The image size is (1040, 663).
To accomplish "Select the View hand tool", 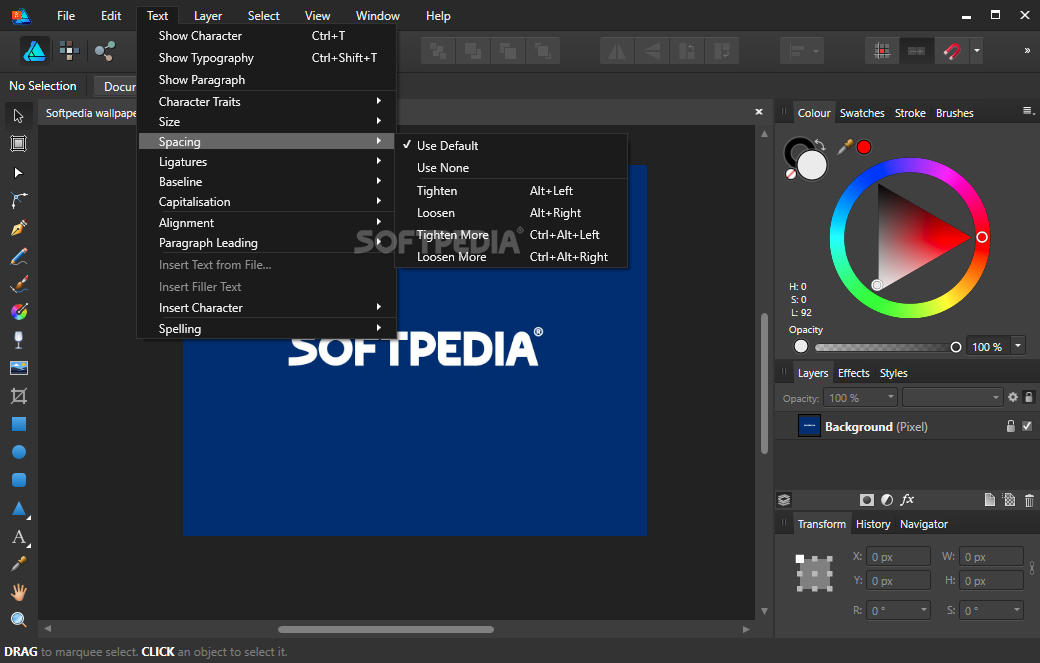I will click(19, 591).
